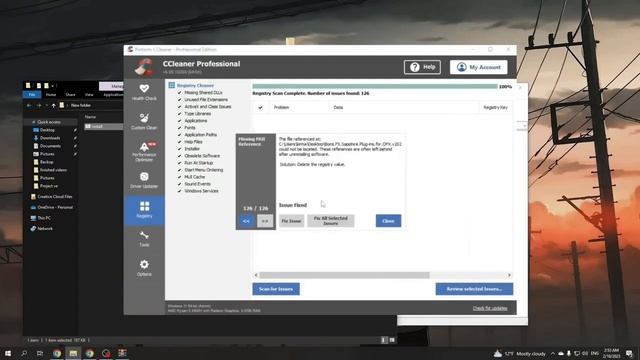Open taskbar search icon
640x360 pixels.
point(24,353)
